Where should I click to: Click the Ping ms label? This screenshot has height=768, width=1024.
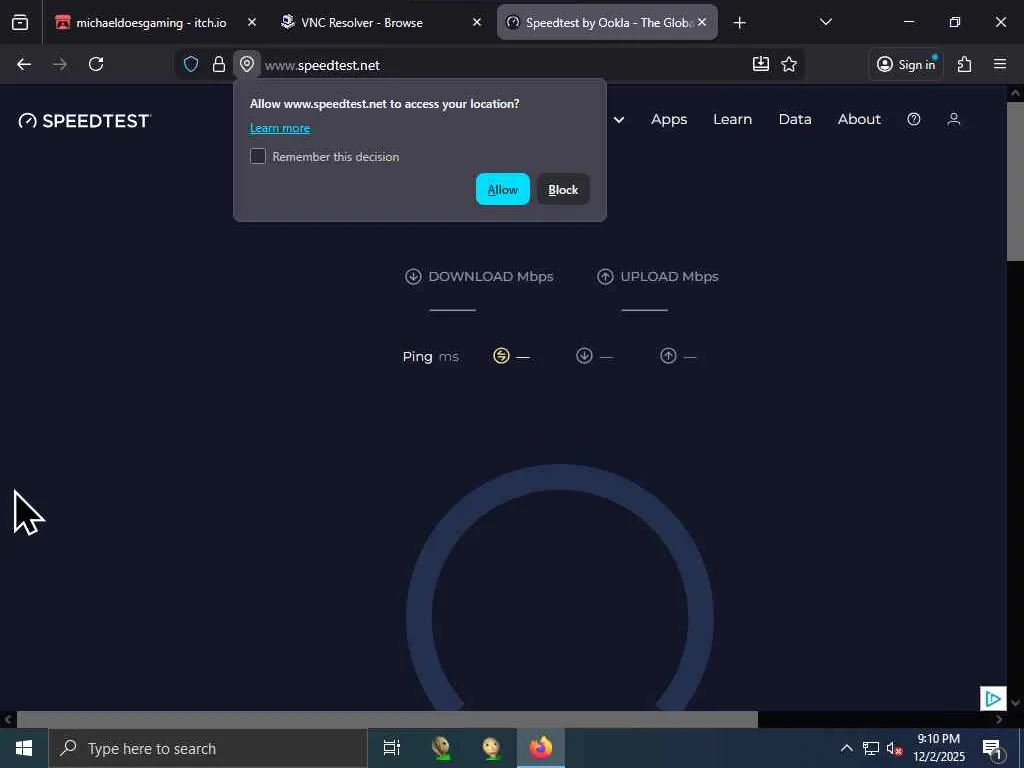click(x=430, y=357)
